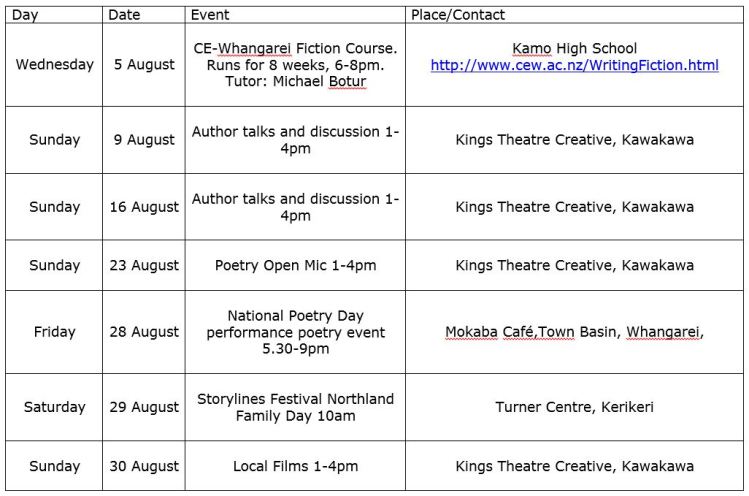This screenshot has width=749, height=496.
Task: Click the Mokaba Café, Town Basin place text
Action: click(574, 332)
